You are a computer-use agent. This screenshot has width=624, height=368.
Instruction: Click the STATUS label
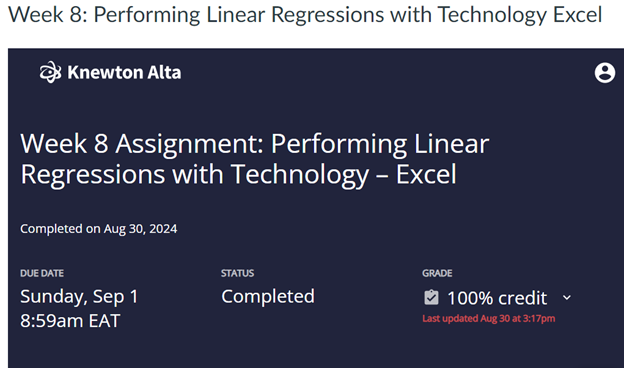click(x=238, y=273)
